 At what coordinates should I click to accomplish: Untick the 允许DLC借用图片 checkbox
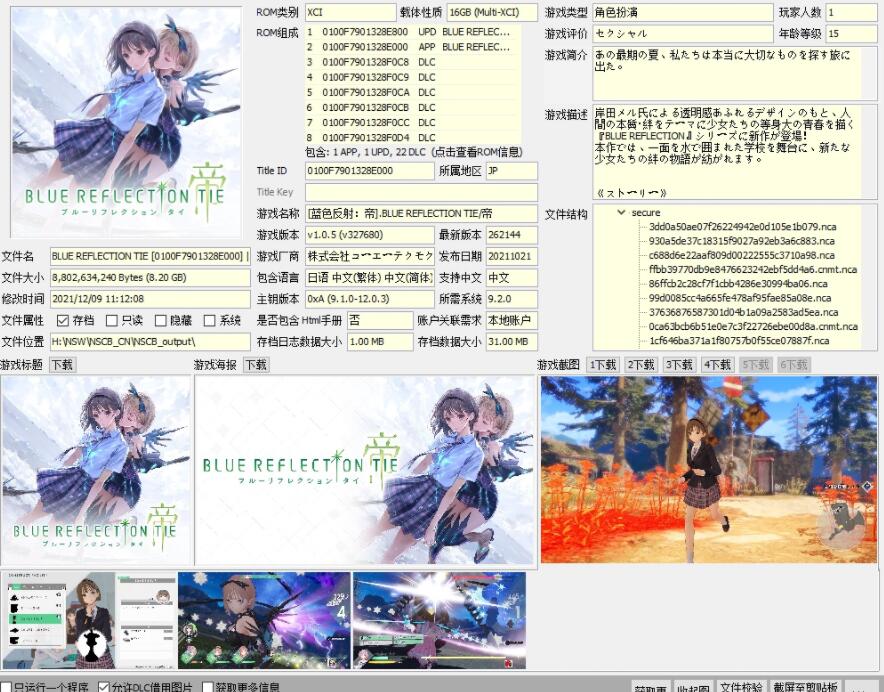coord(103,687)
